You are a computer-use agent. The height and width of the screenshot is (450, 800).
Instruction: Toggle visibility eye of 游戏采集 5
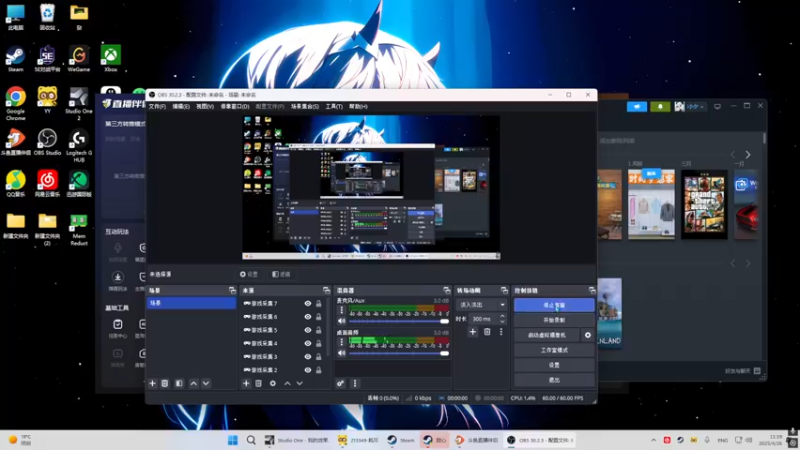(308, 330)
